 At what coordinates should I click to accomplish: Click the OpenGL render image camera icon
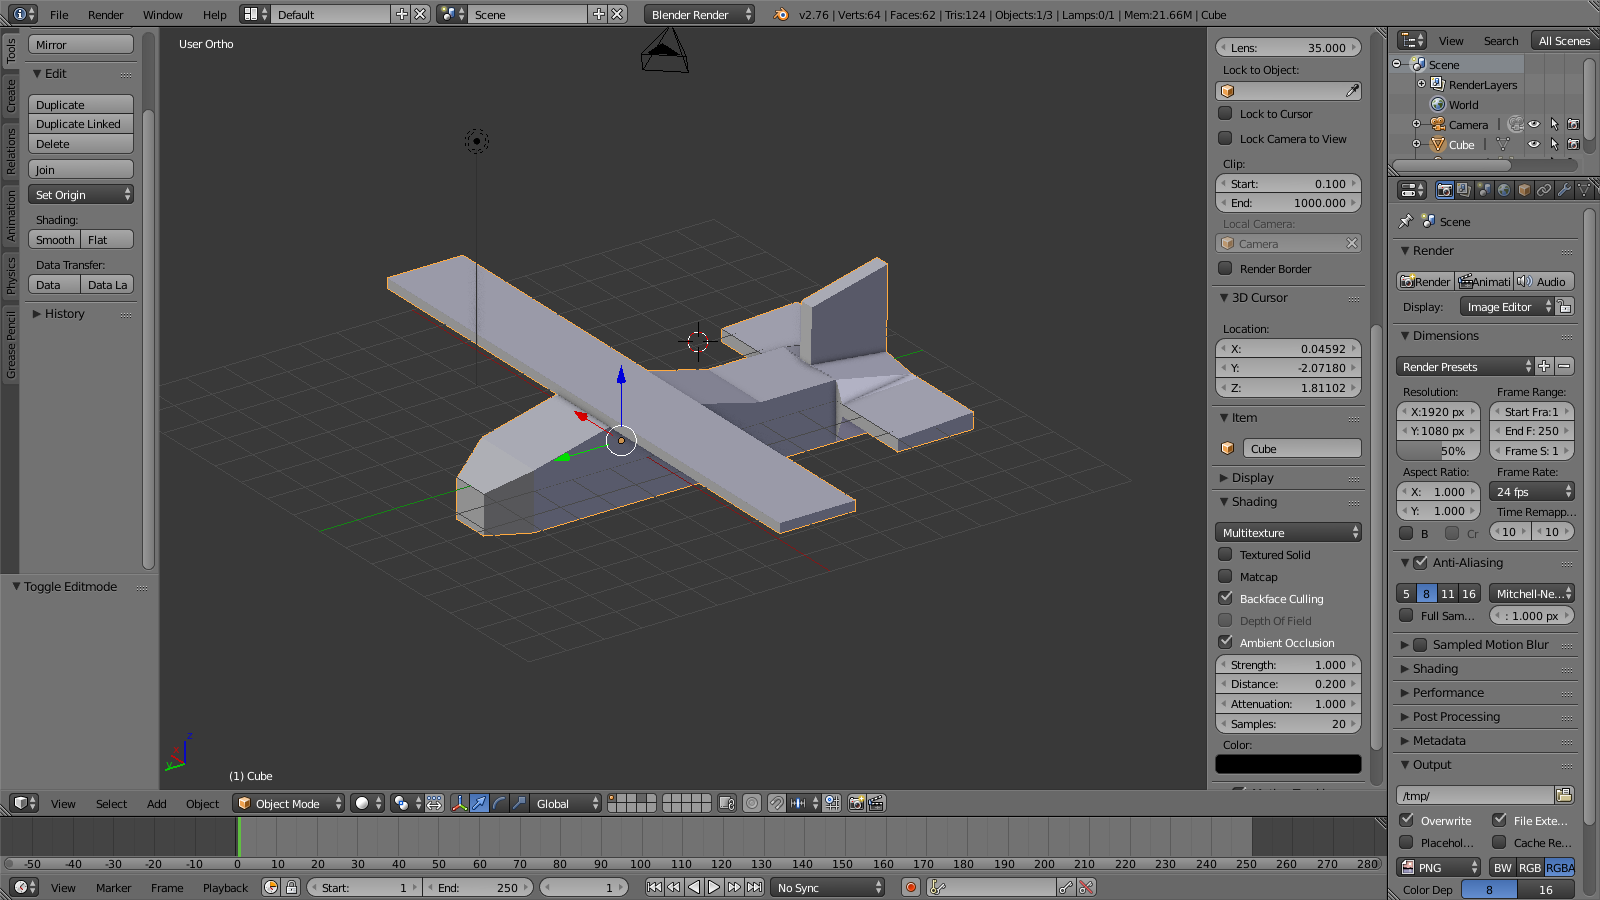[x=856, y=803]
